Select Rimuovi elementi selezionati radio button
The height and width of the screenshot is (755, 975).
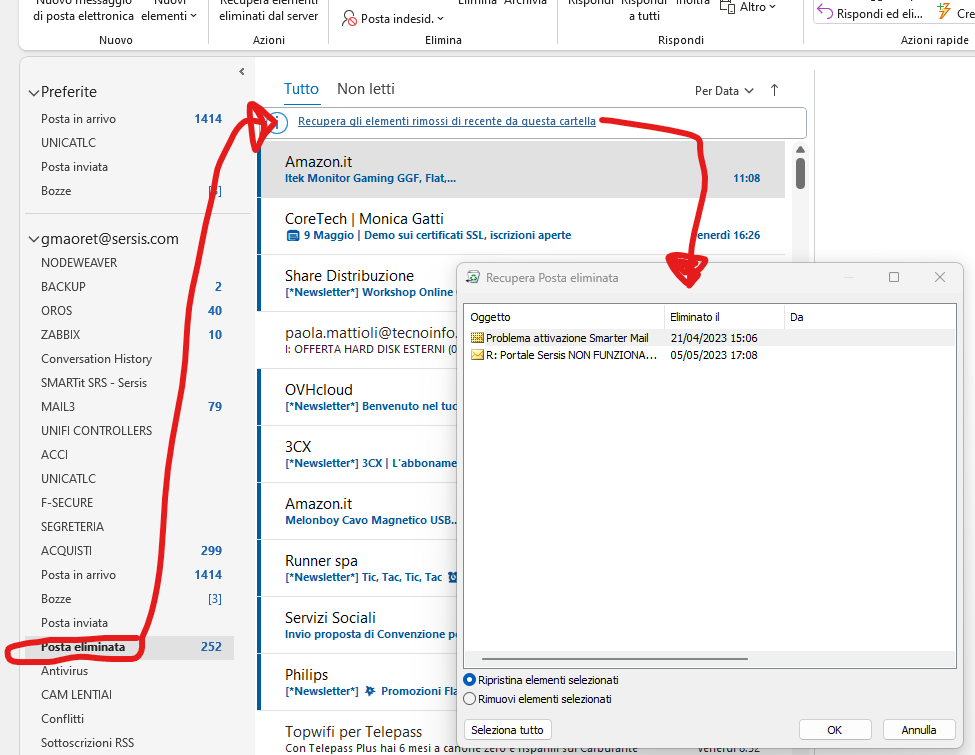tap(470, 699)
